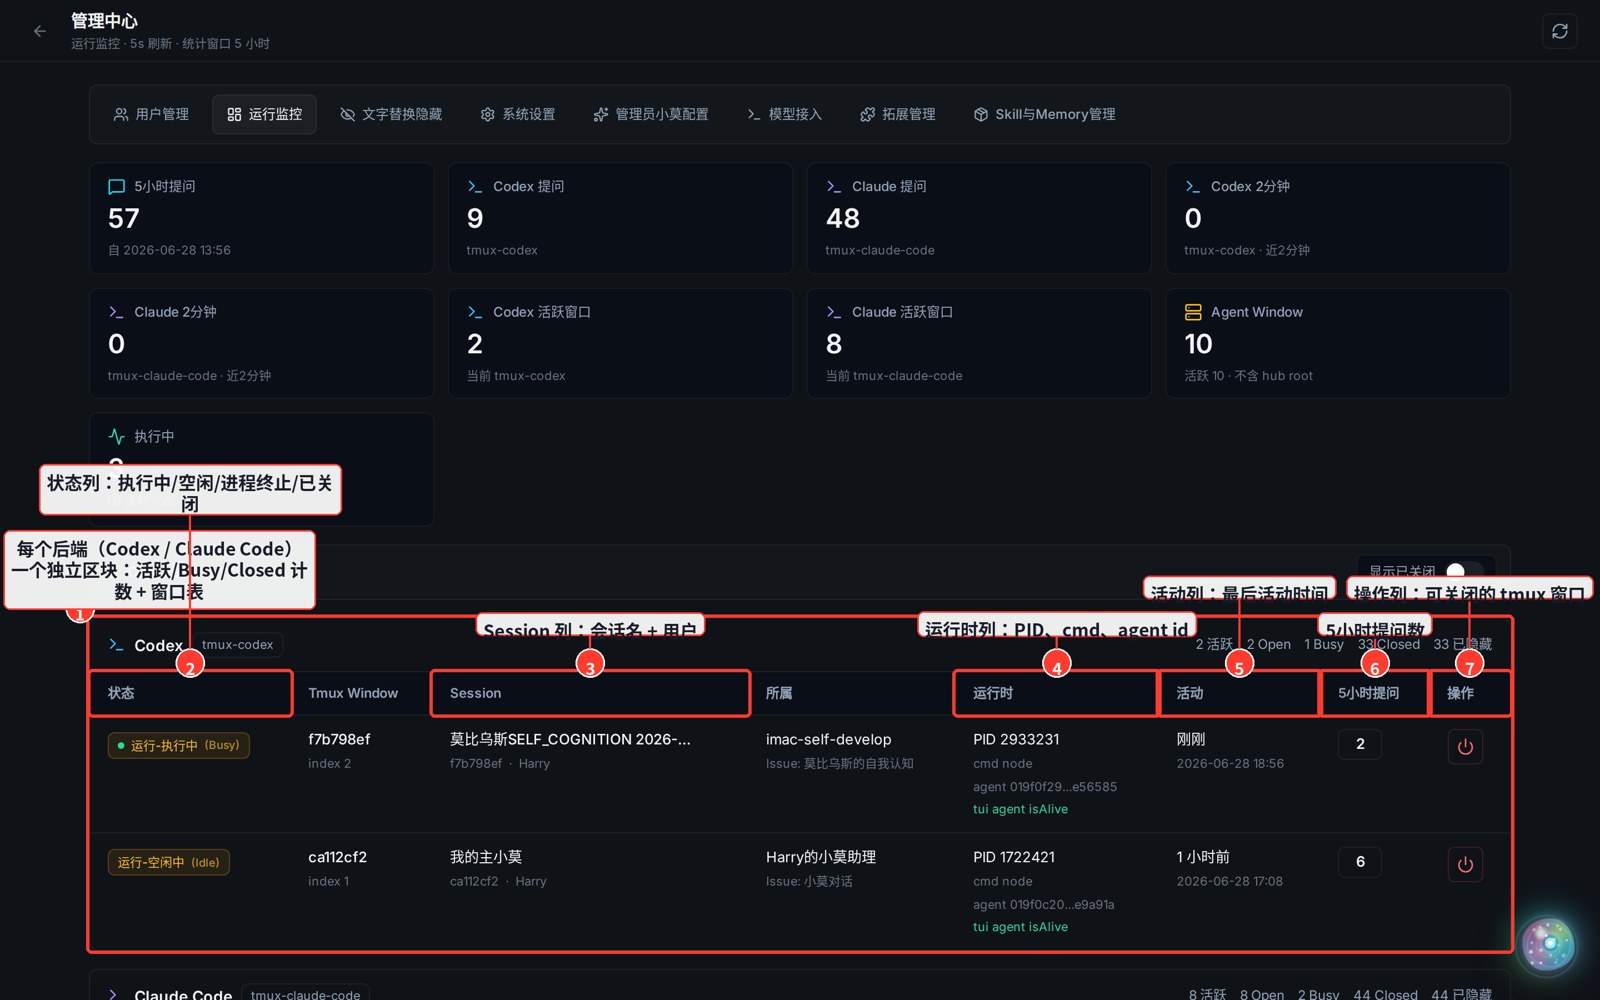Image resolution: width=1600 pixels, height=1000 pixels.
Task: Click the 8 Open counter
Action: (x=1262, y=995)
